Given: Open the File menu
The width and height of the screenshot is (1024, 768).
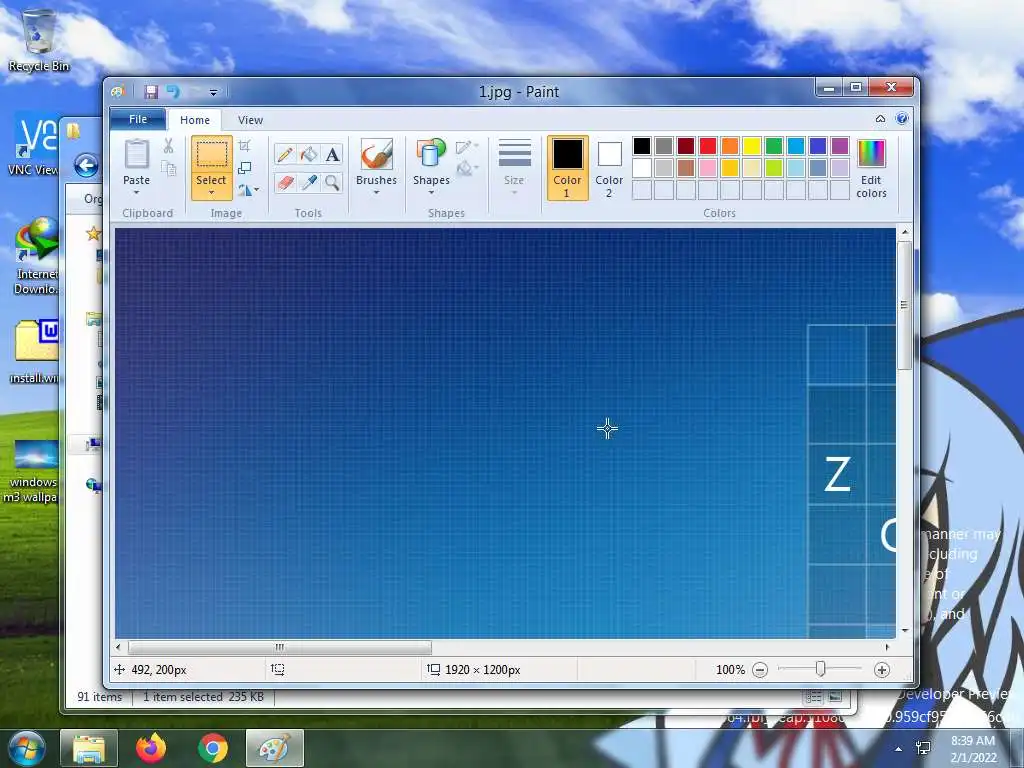Looking at the screenshot, I should point(138,119).
